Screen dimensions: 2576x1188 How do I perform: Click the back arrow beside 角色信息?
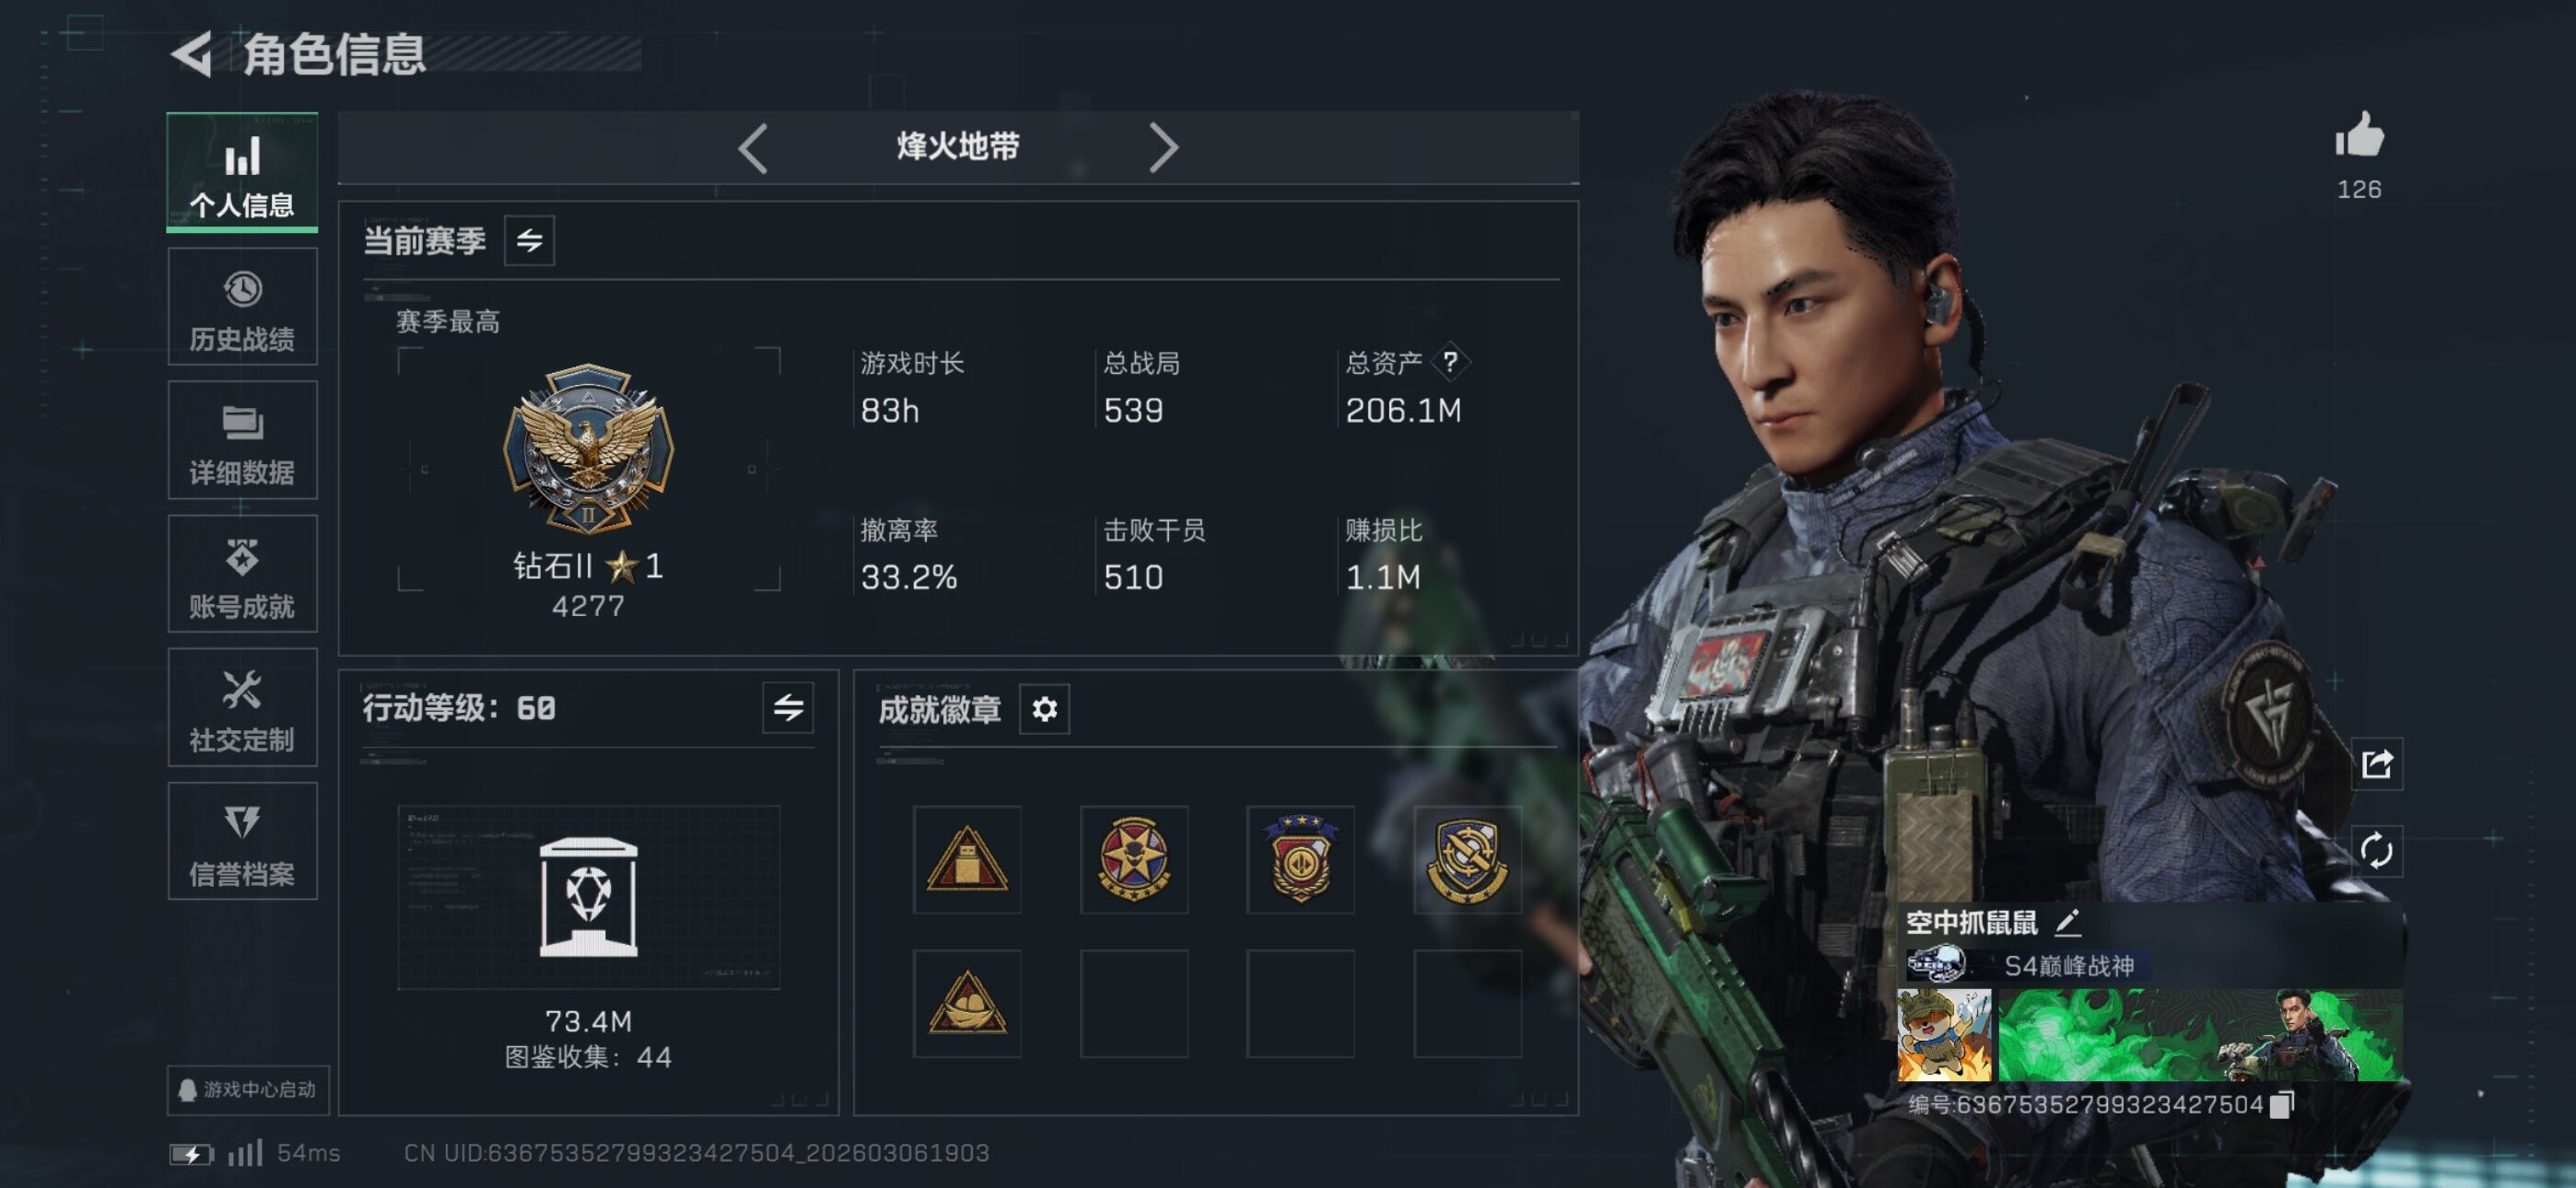point(191,54)
